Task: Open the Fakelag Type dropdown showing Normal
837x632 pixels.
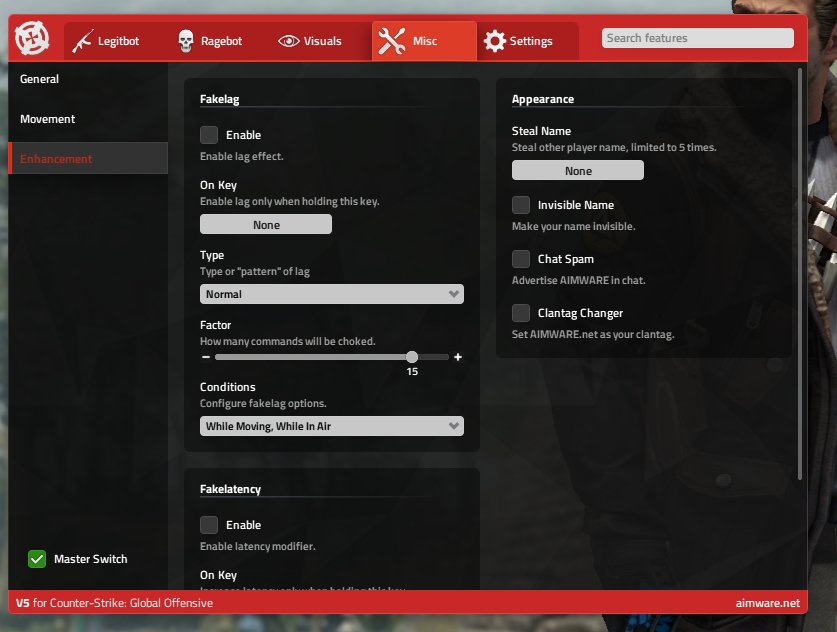Action: click(x=332, y=294)
